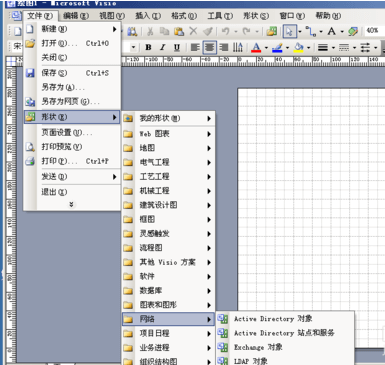Click the Paste clipboard icon
Image resolution: width=385 pixels, height=365 pixels.
click(x=179, y=31)
